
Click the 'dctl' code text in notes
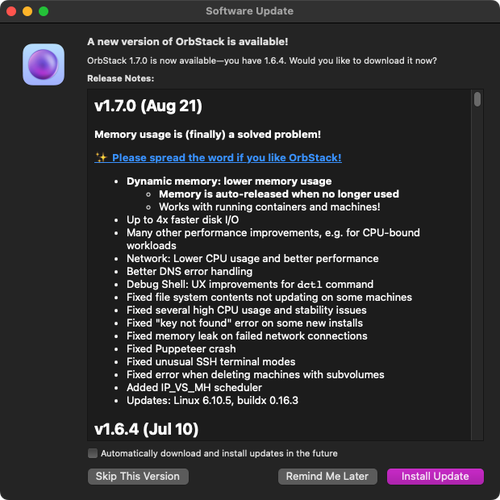point(310,285)
